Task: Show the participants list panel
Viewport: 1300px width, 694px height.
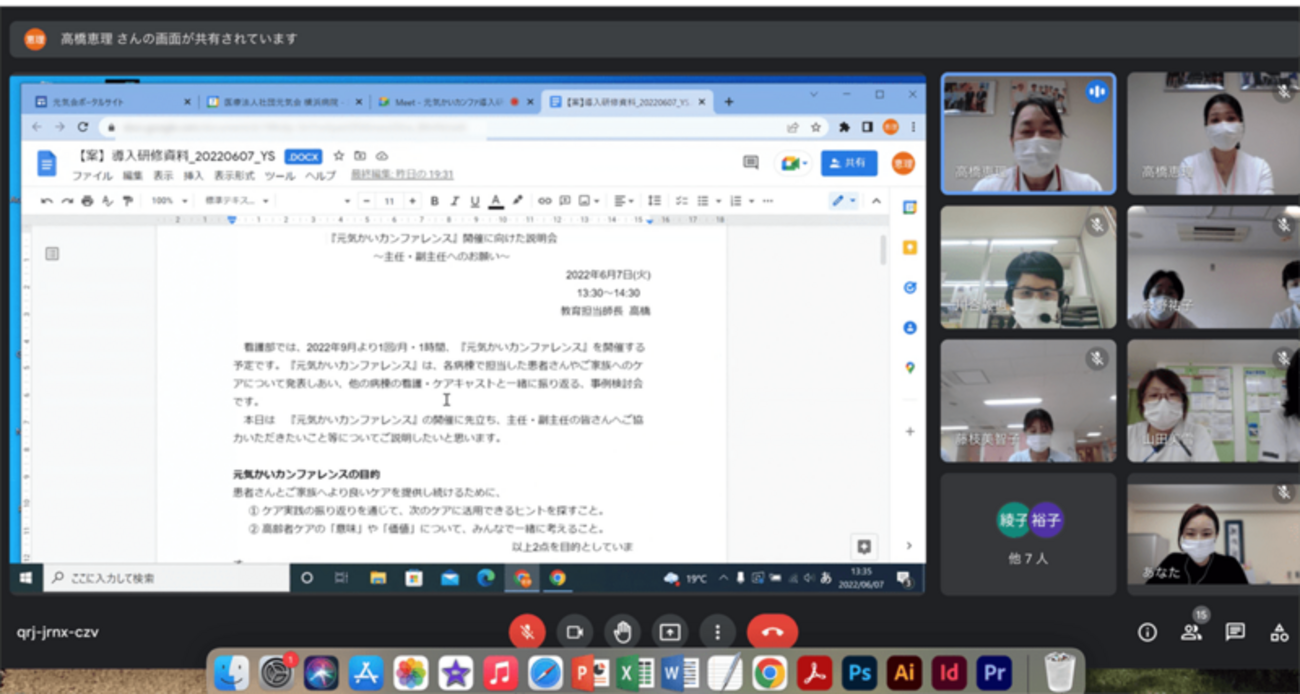Action: coord(1191,632)
